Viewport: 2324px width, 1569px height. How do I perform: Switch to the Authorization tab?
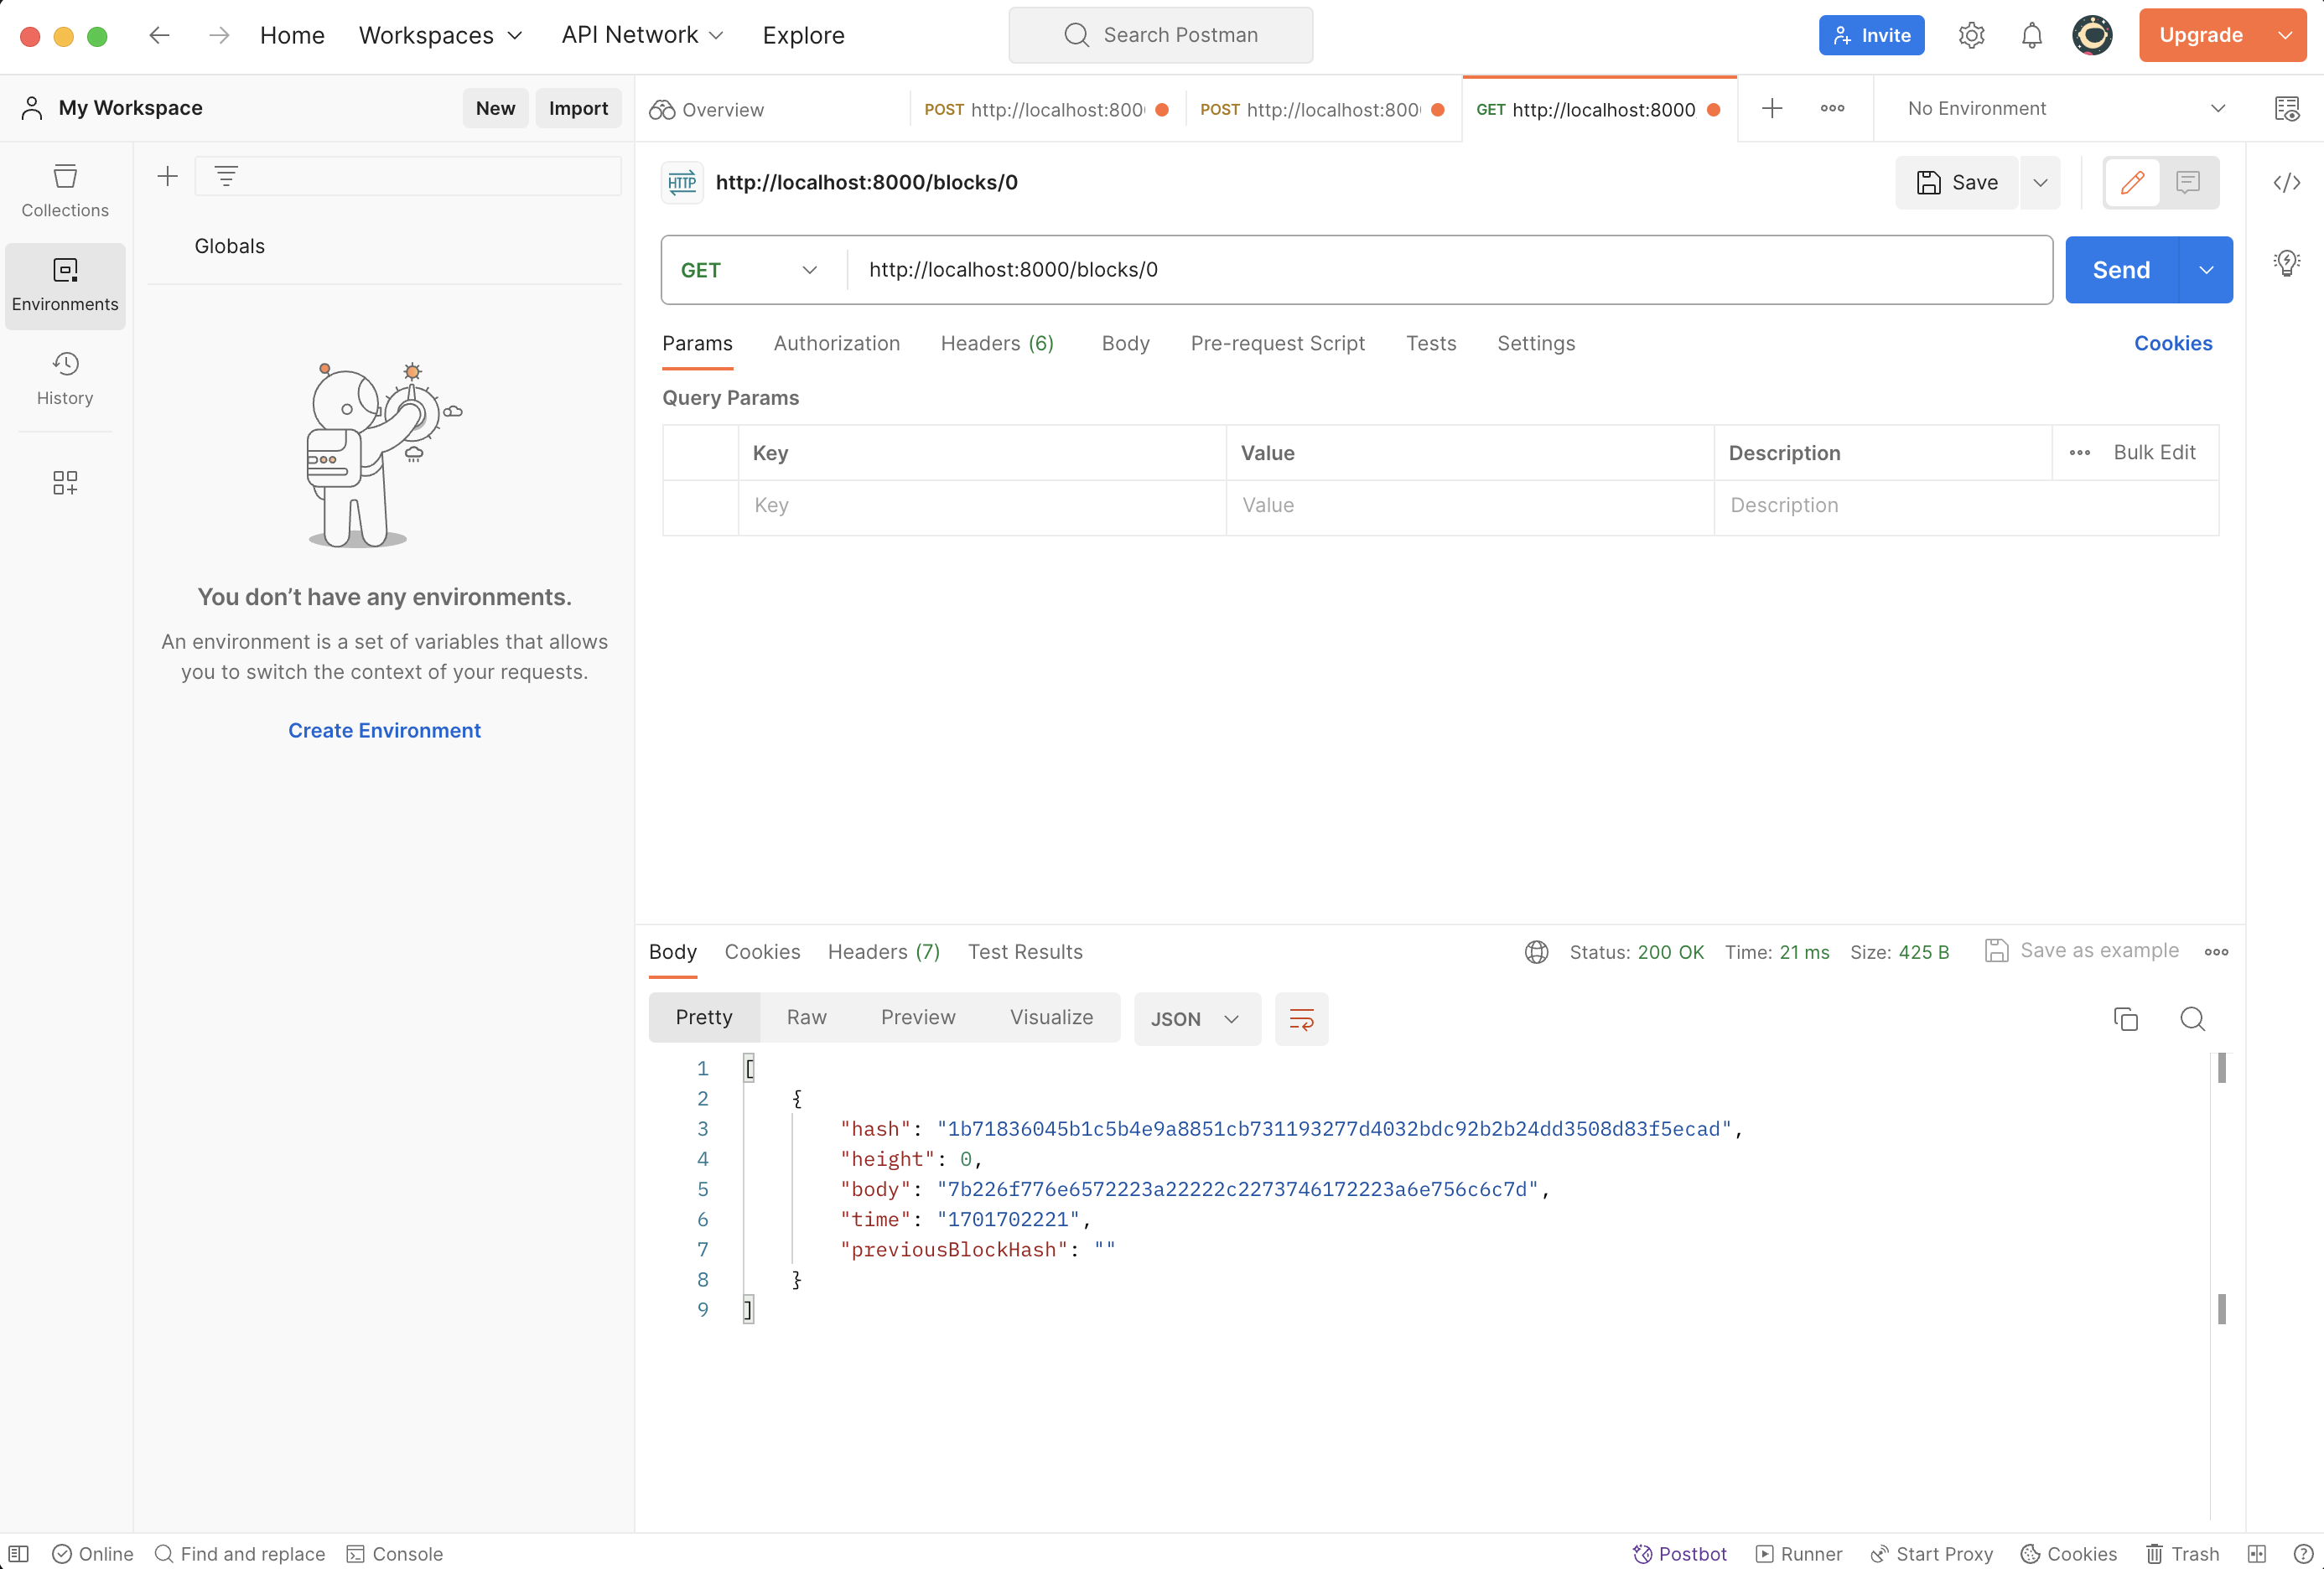click(x=836, y=343)
